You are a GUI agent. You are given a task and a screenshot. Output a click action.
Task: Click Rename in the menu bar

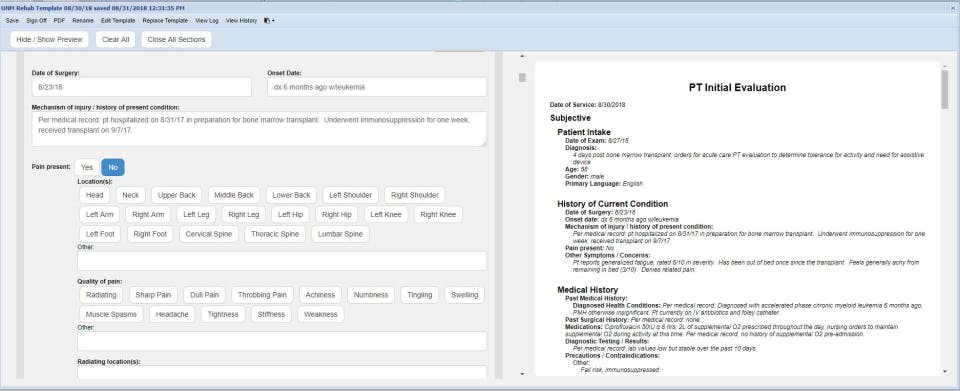tap(83, 20)
